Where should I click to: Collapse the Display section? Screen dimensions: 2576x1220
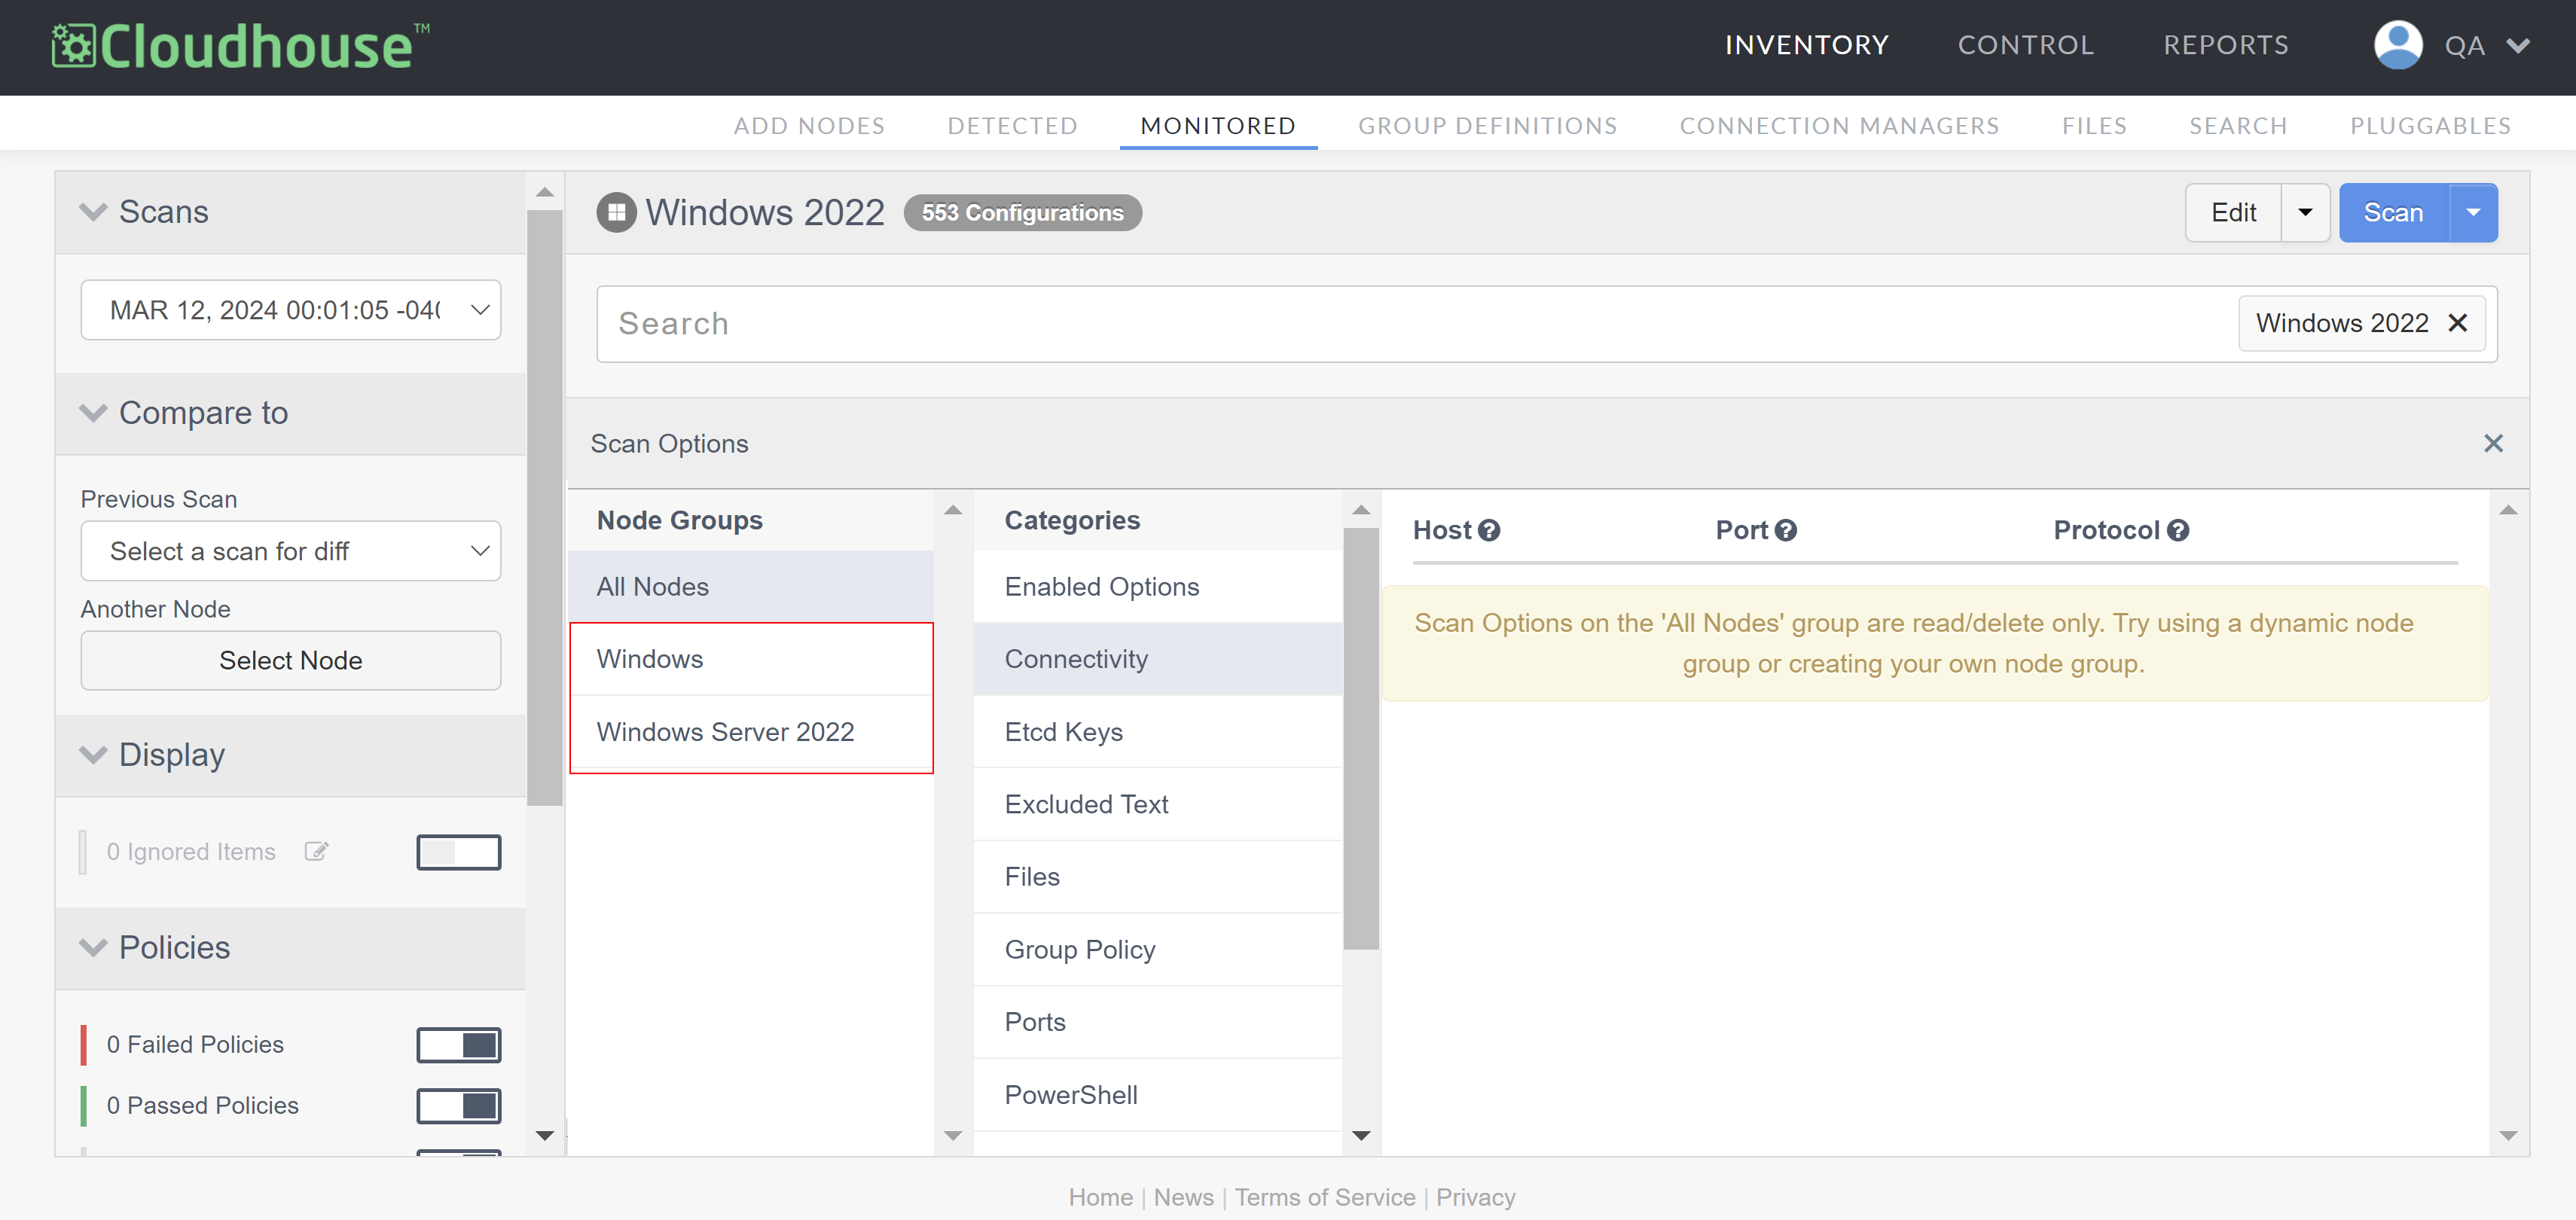click(x=93, y=755)
